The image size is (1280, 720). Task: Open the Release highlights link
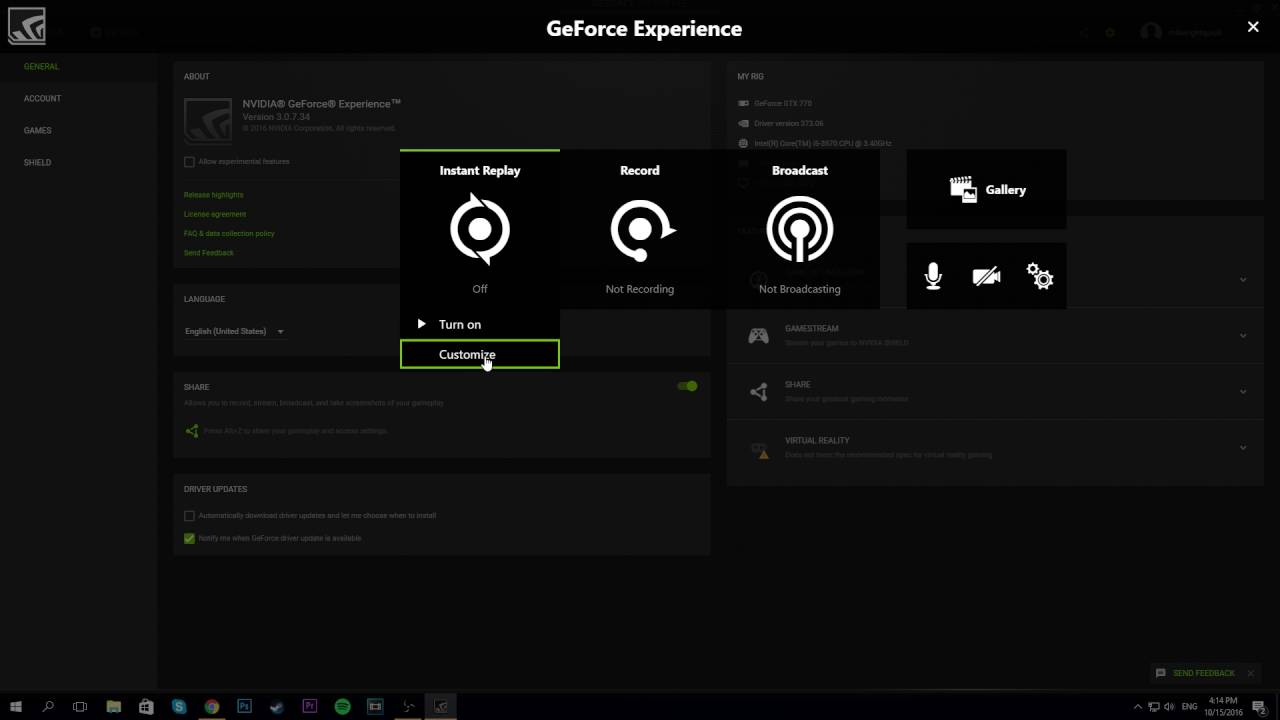[213, 195]
